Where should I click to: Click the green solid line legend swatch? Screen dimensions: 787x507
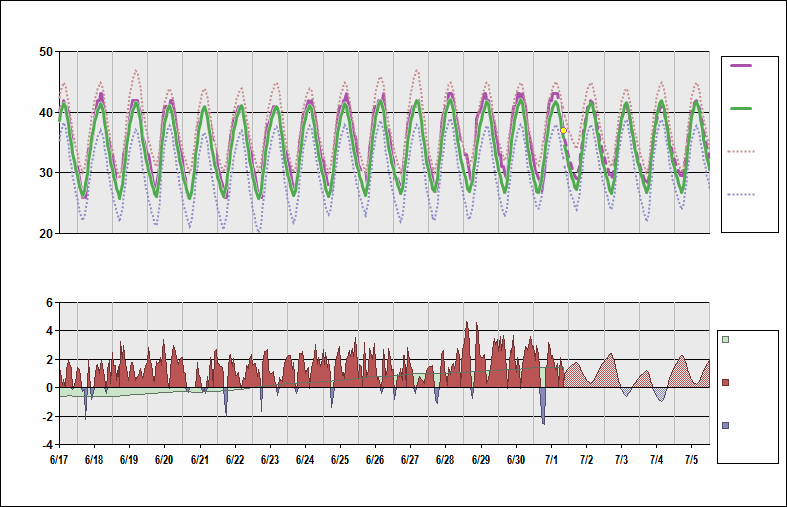coord(741,108)
